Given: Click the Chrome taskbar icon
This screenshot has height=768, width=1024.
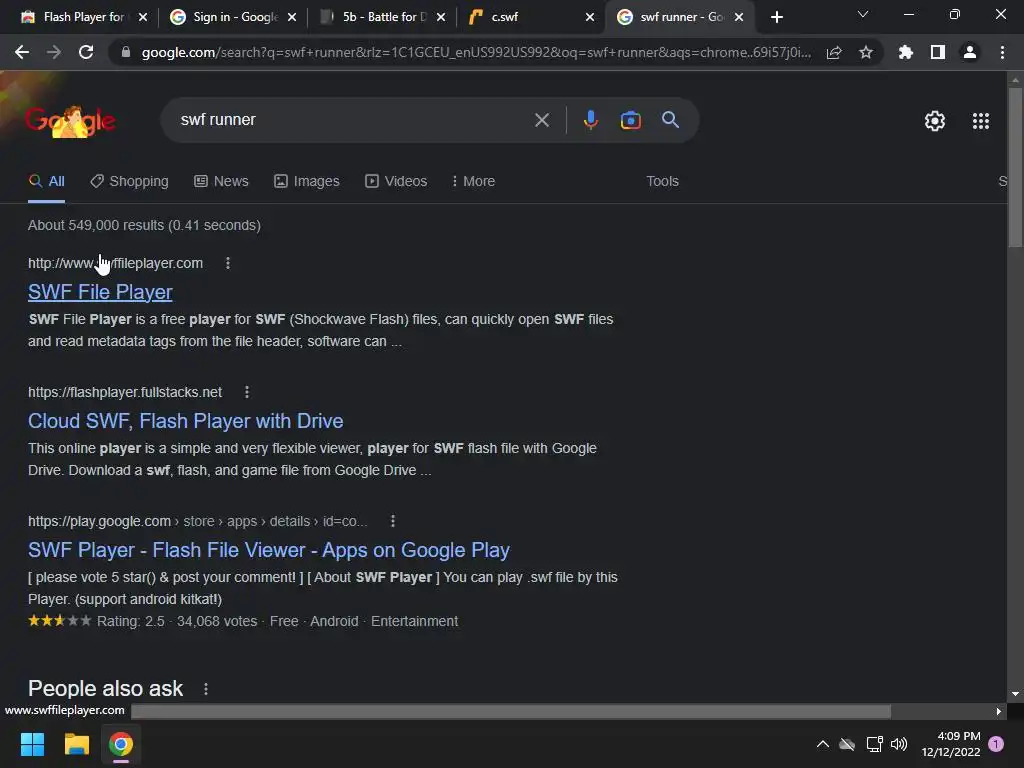Looking at the screenshot, I should click(120, 744).
